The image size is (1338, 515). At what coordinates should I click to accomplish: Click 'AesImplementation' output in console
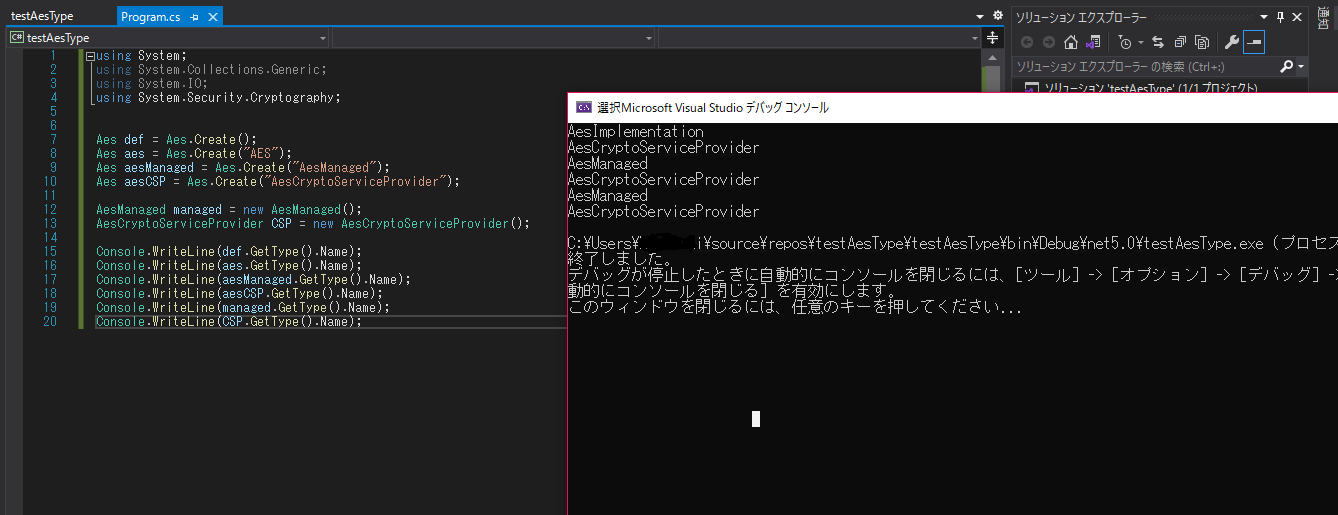point(635,132)
